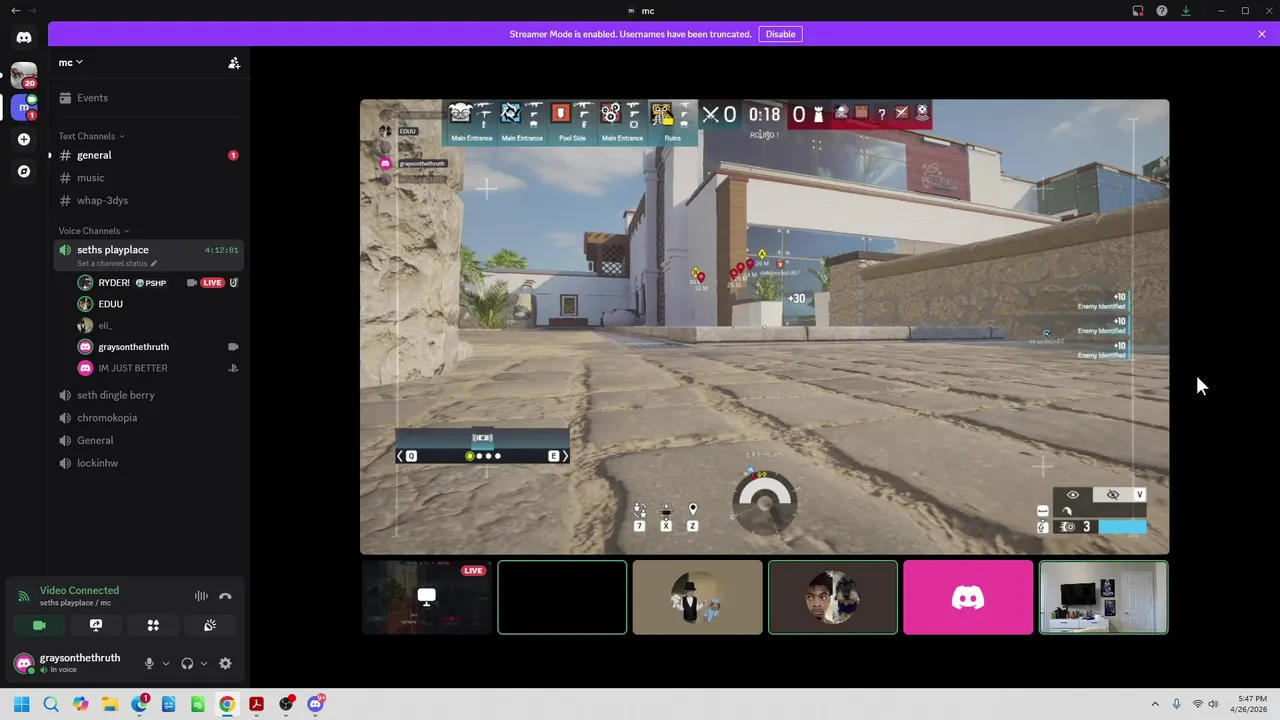Click Add a Server plus icon
This screenshot has height=720, width=1280.
24,139
